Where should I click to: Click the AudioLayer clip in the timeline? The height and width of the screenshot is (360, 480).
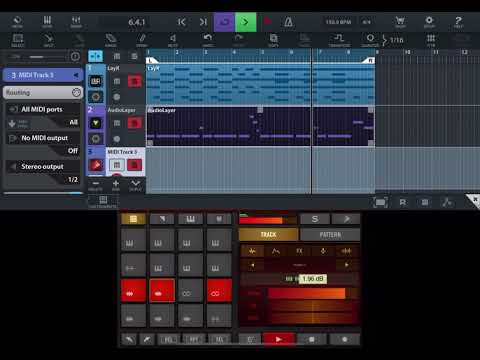(x=229, y=126)
